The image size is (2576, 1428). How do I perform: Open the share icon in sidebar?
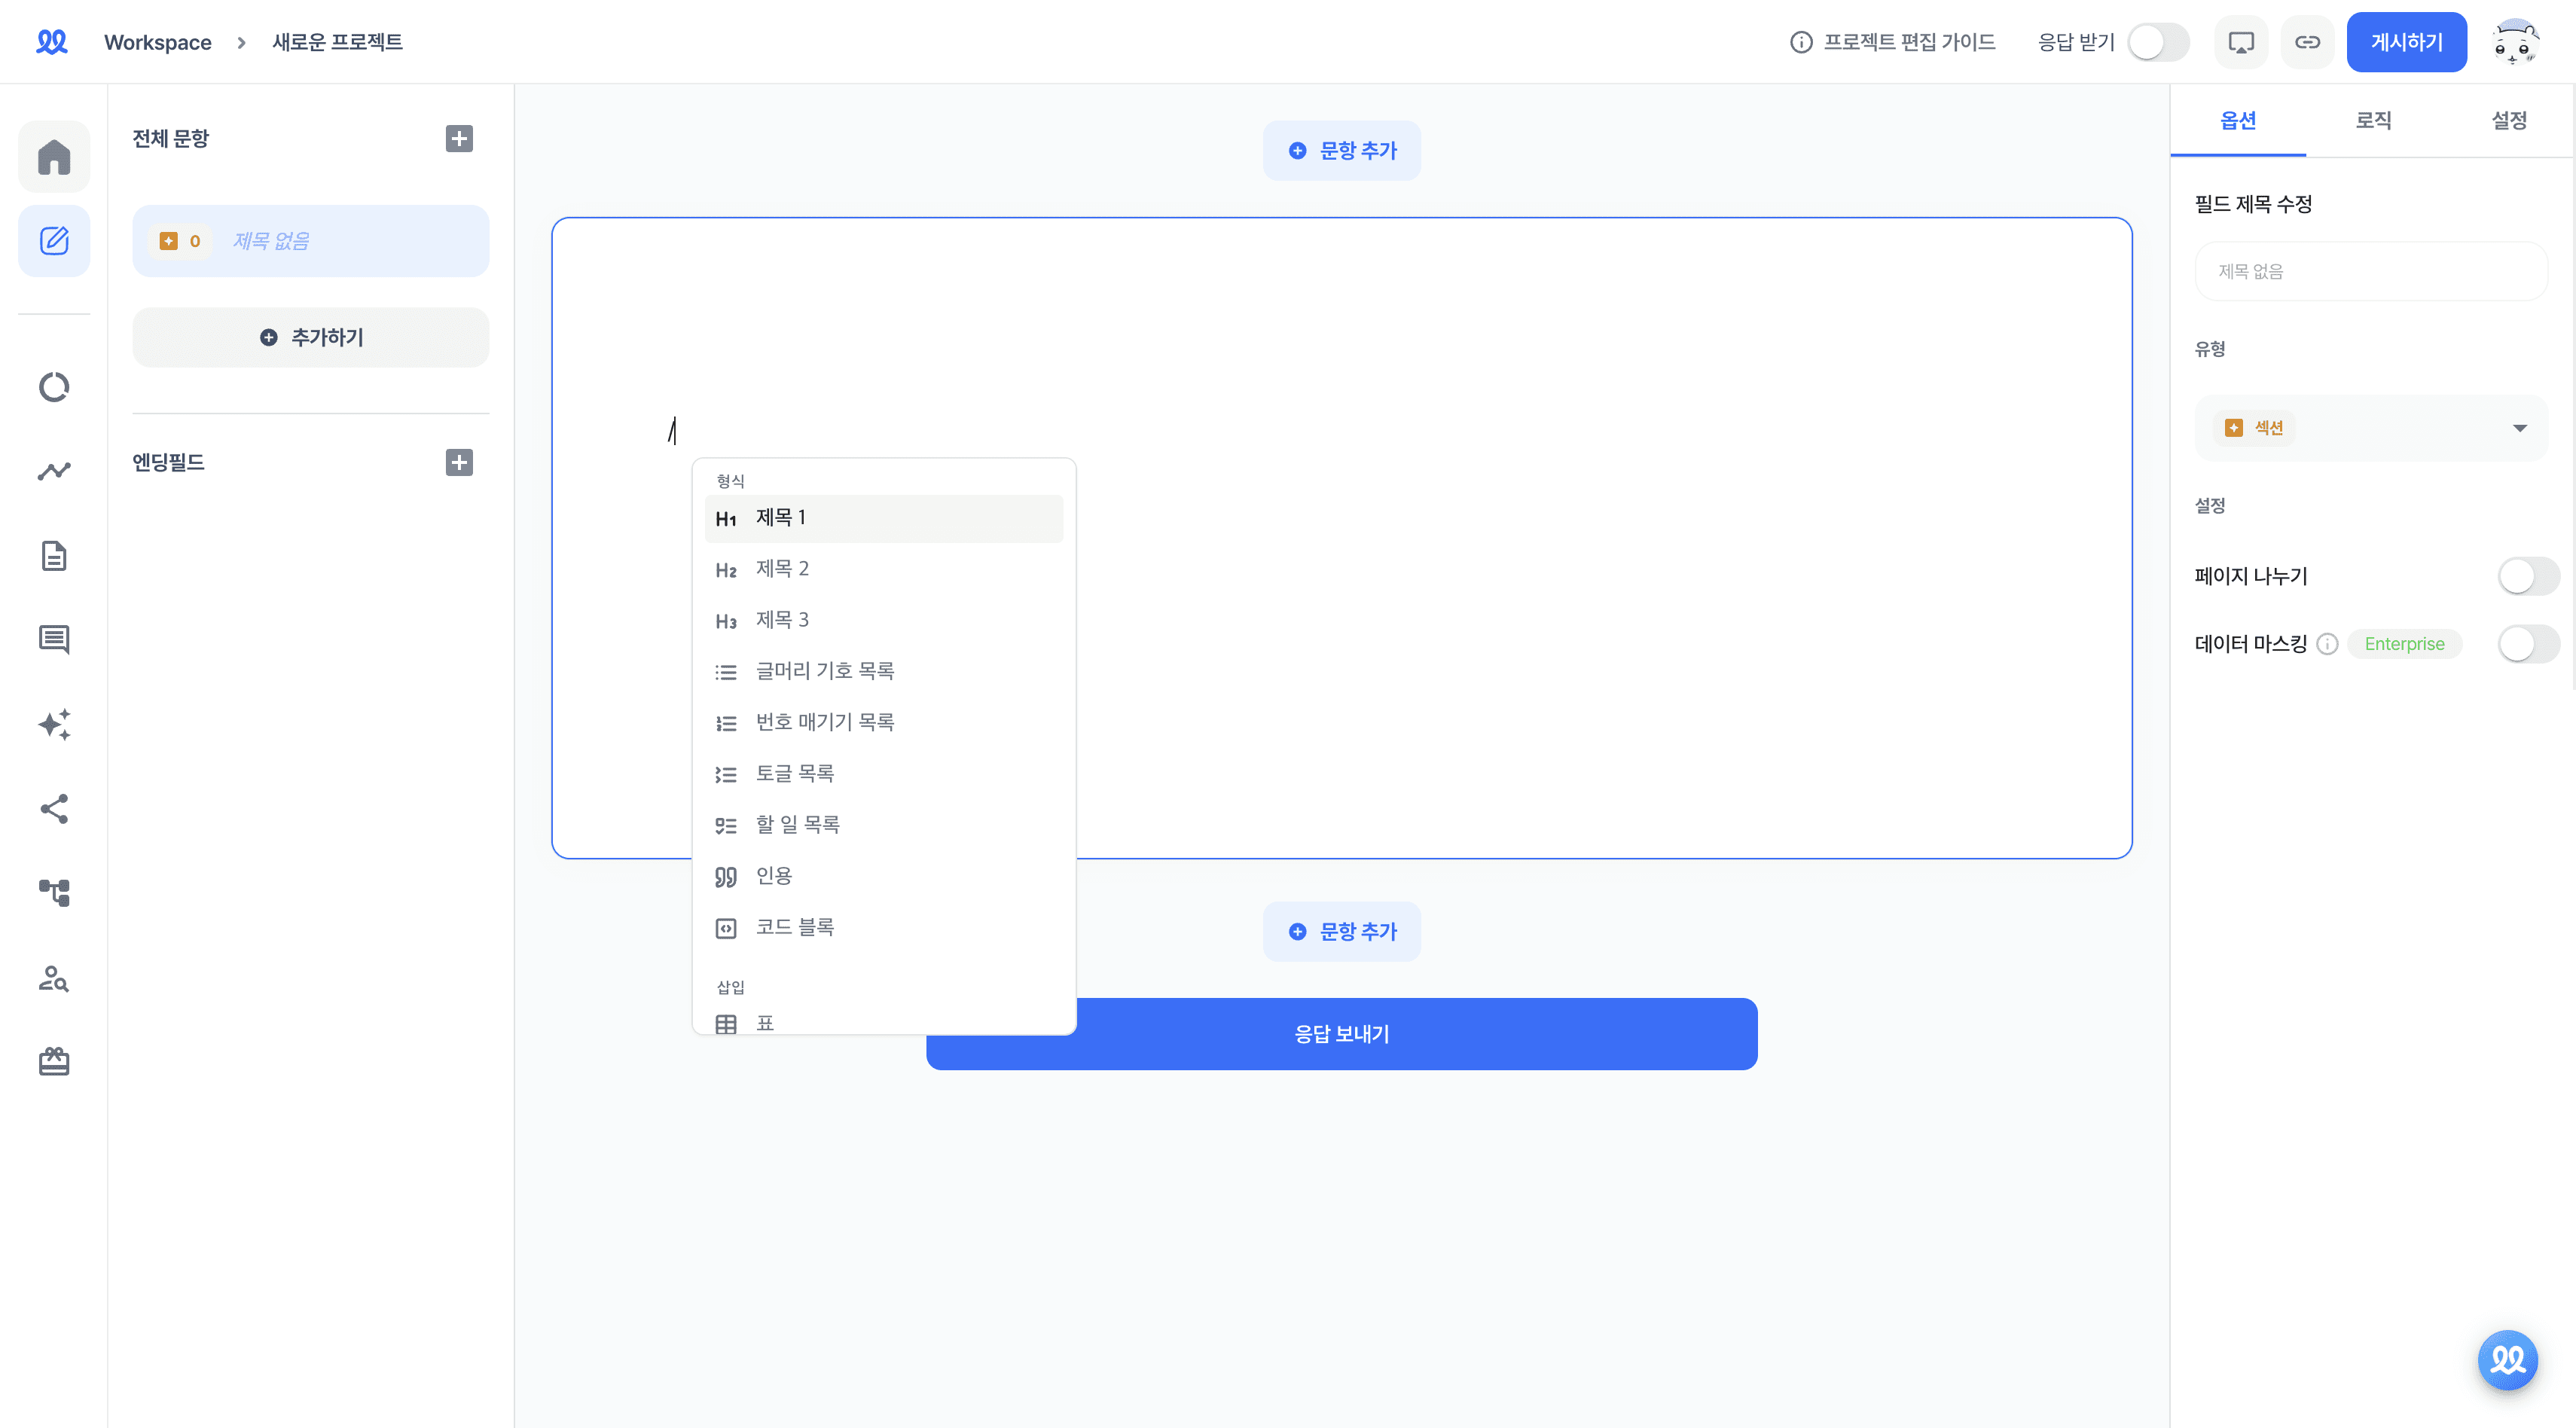click(54, 808)
